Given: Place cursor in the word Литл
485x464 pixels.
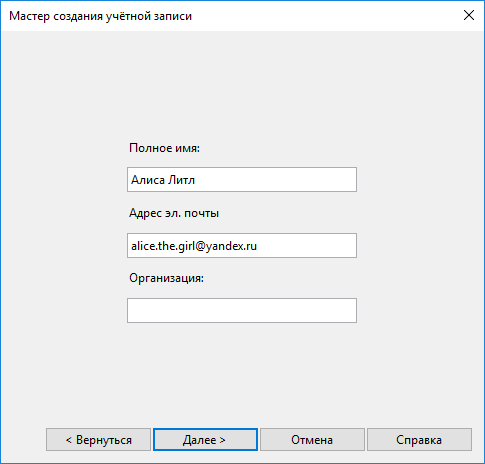Looking at the screenshot, I should pyautogui.click(x=181, y=180).
